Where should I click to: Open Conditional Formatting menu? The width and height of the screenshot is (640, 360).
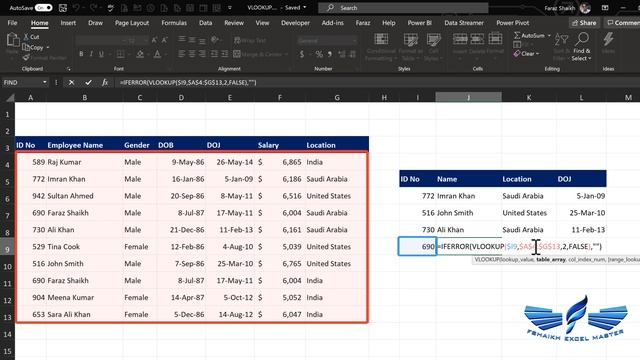(x=381, y=47)
